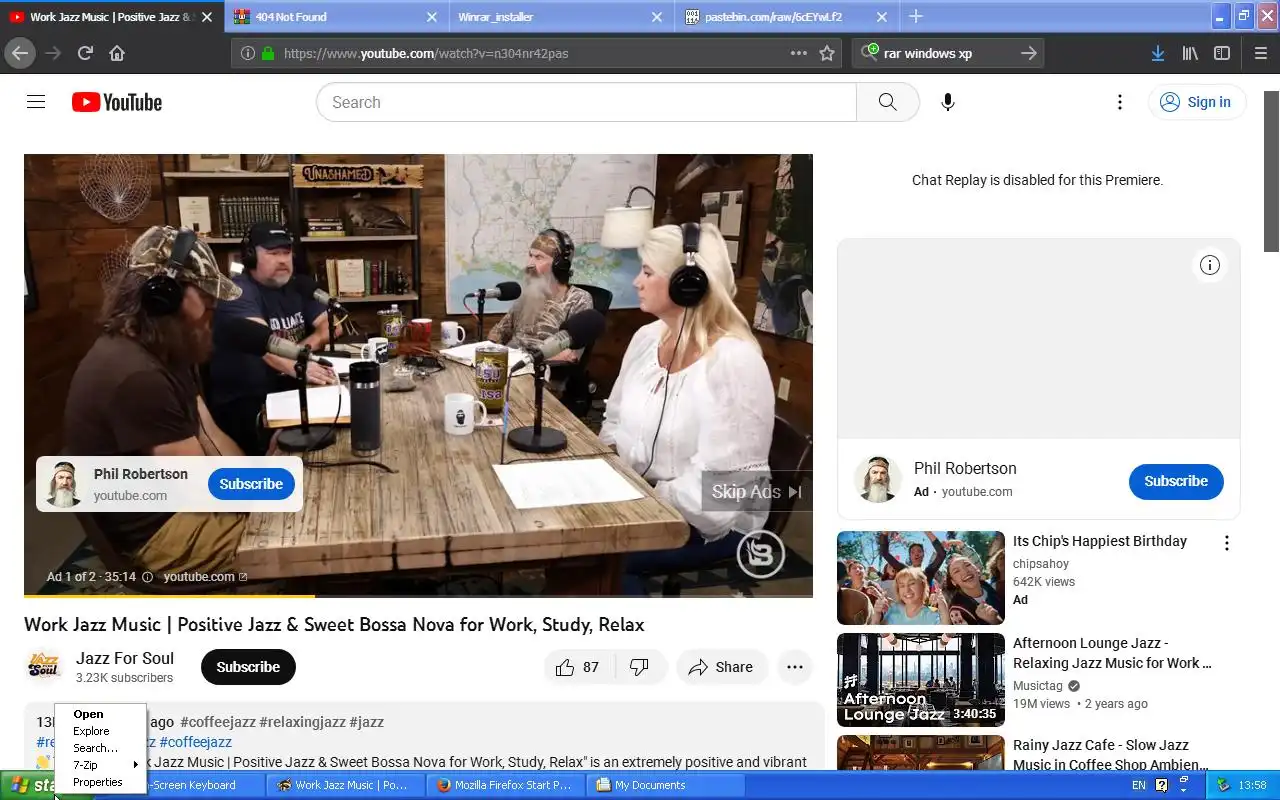Reload the current page

[x=85, y=53]
